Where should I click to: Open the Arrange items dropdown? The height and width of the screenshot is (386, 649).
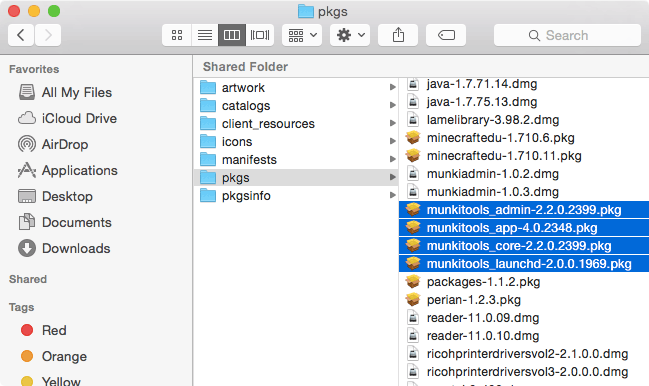click(302, 35)
